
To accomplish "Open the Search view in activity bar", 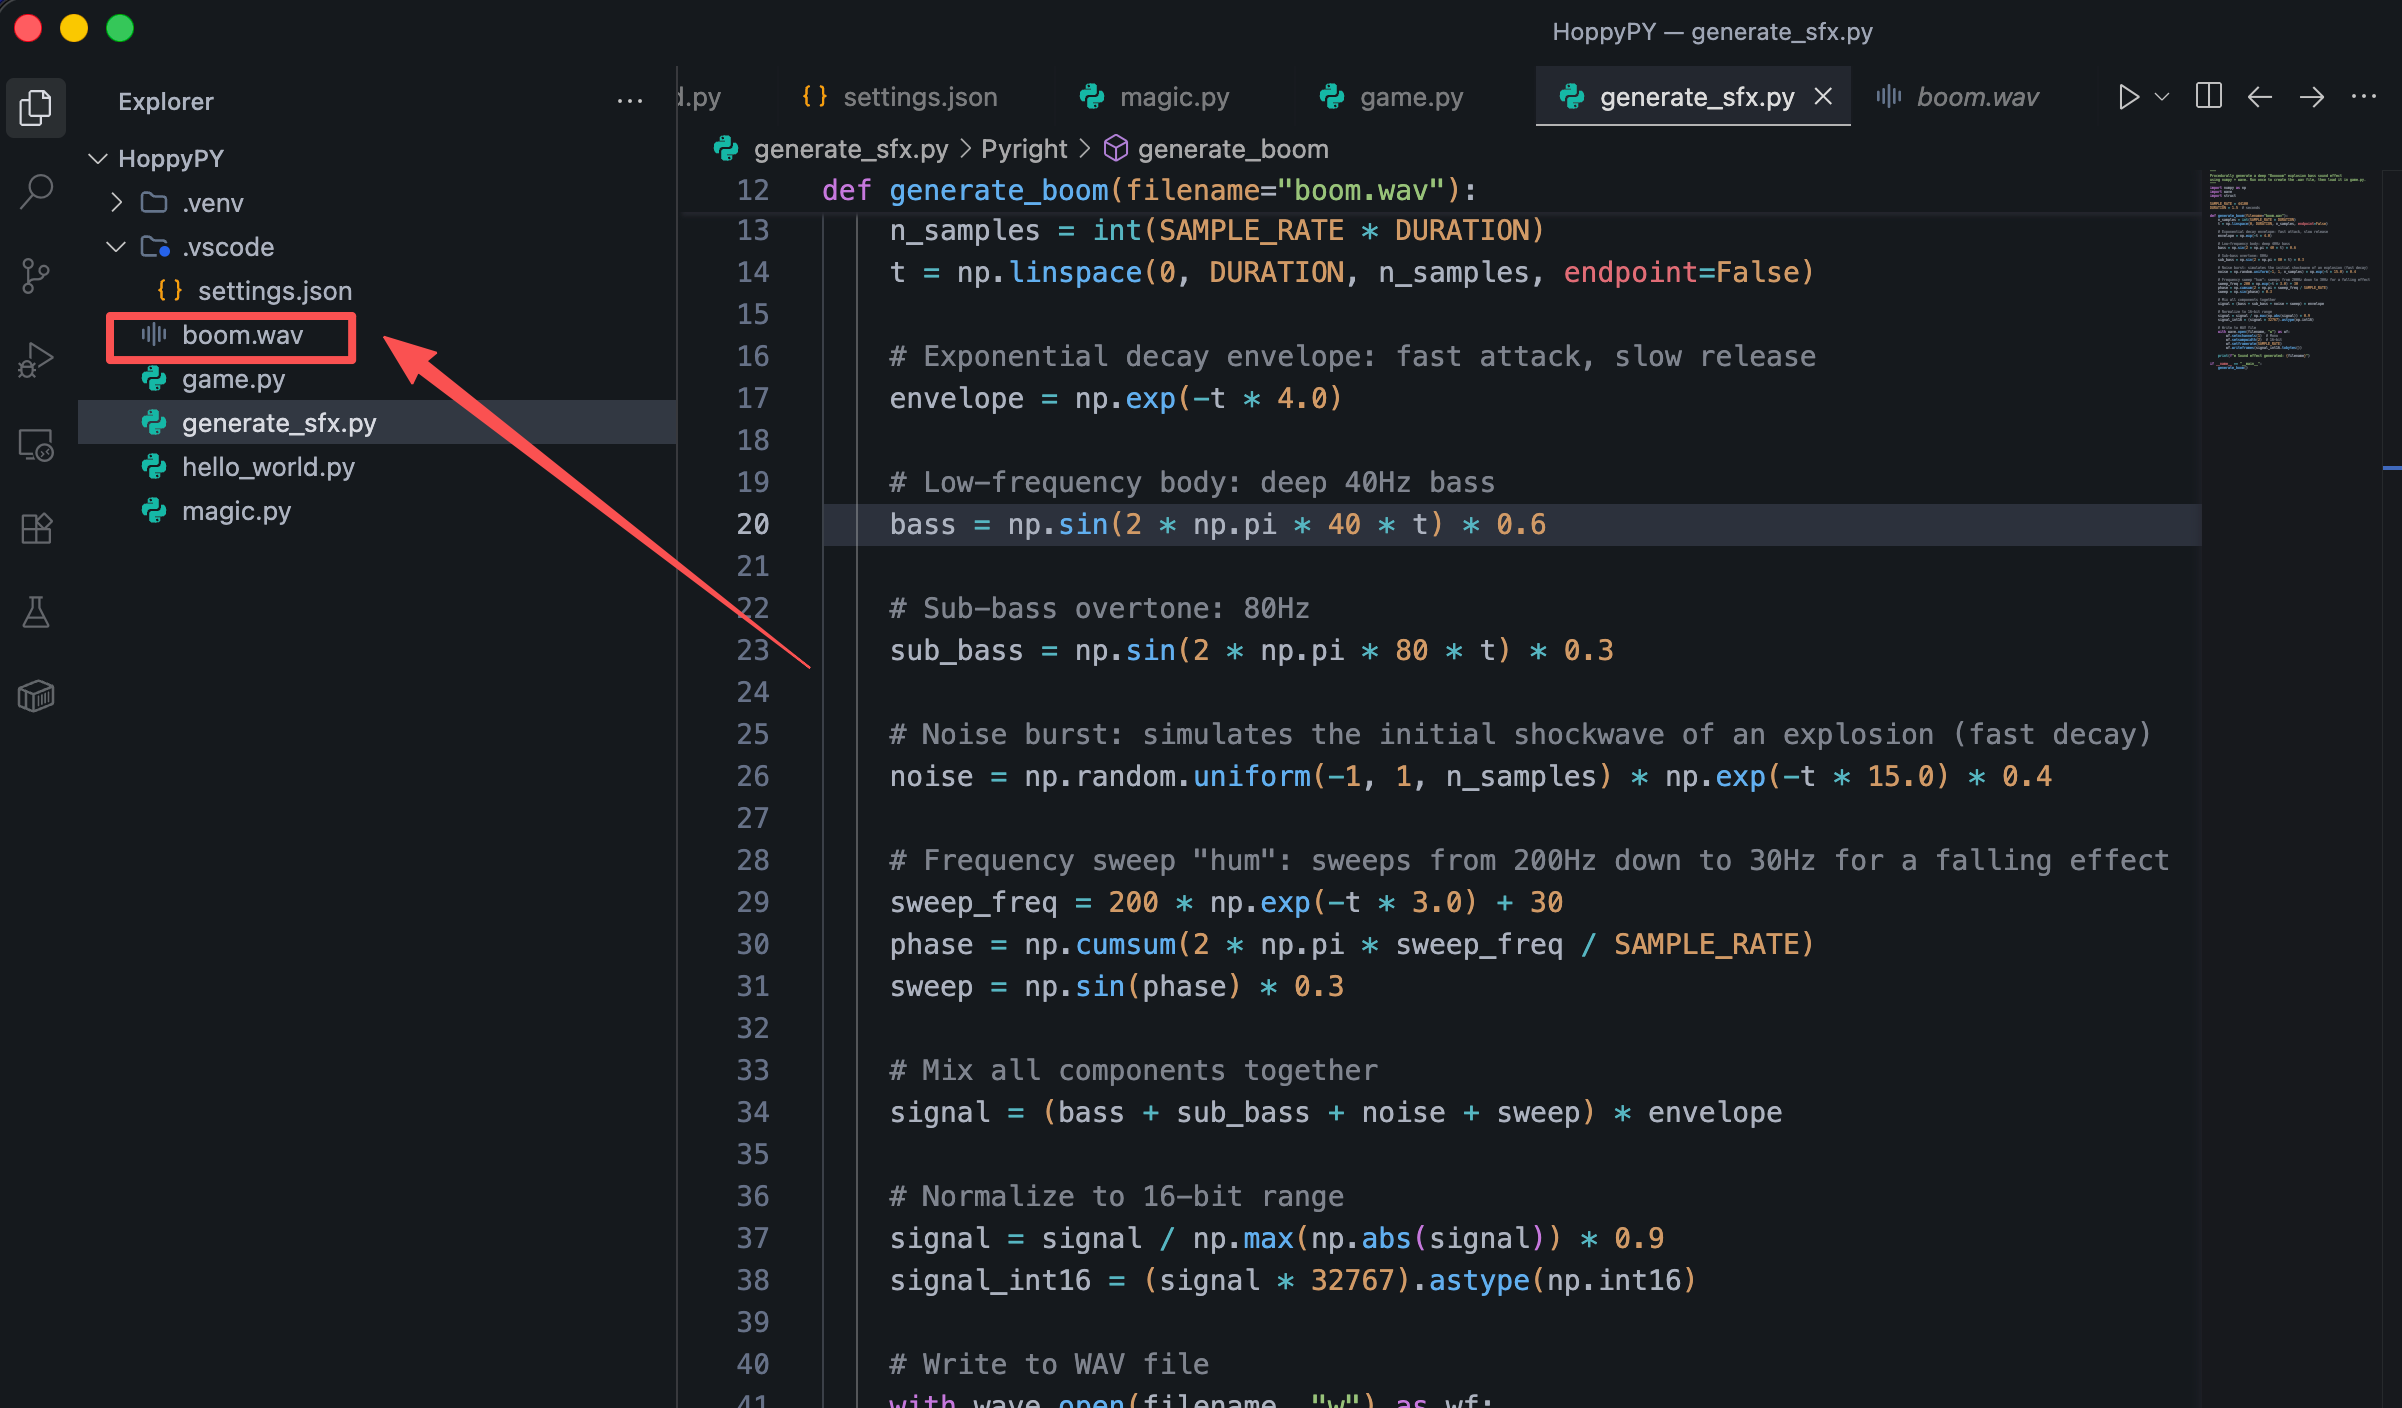I will [x=36, y=191].
